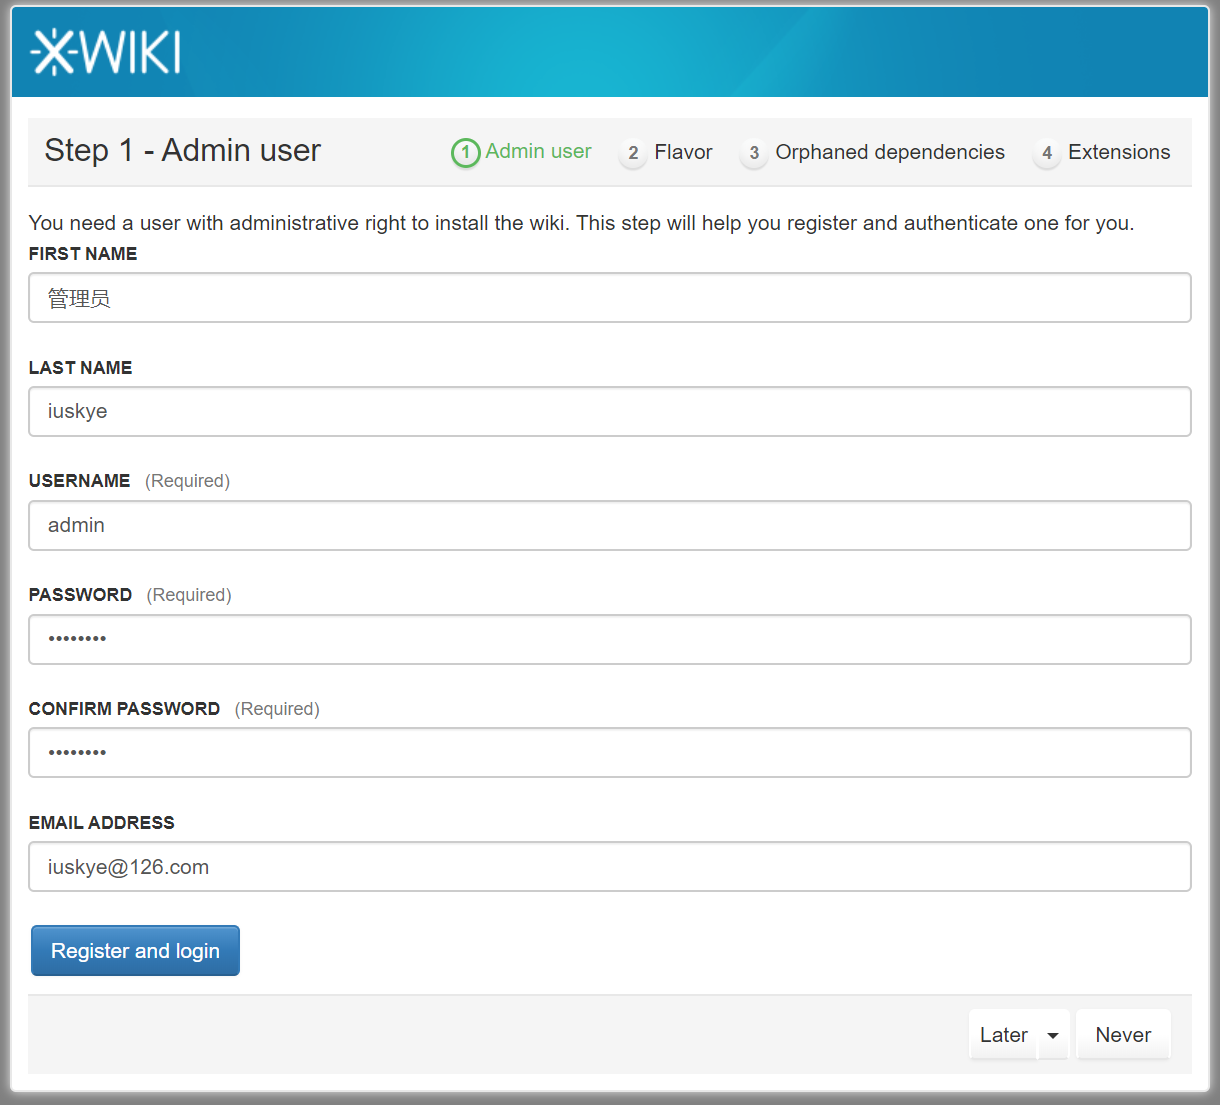Click the XWiki logo in header

(106, 52)
